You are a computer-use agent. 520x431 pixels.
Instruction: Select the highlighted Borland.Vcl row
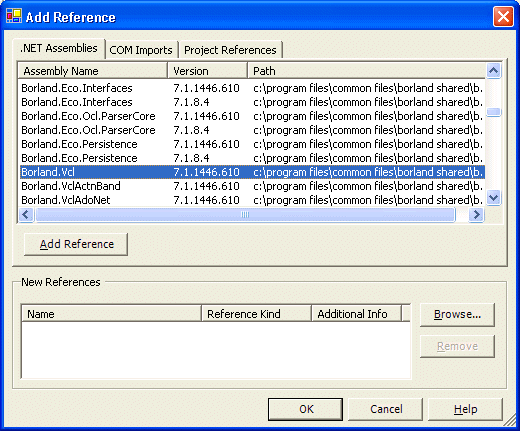click(252, 172)
